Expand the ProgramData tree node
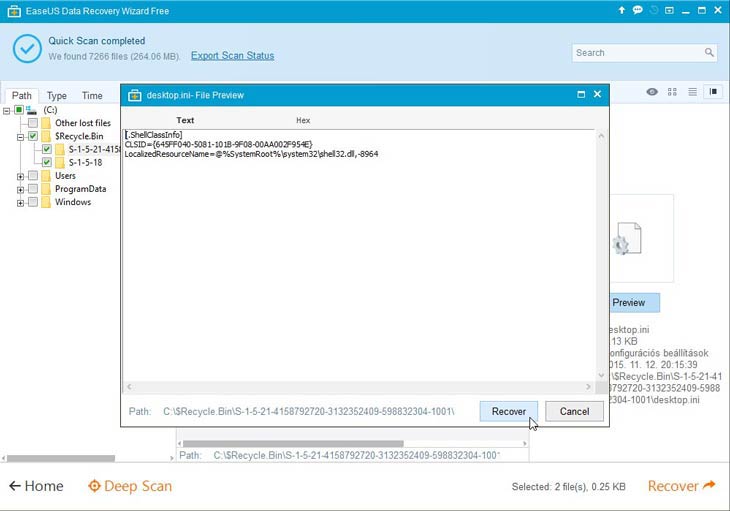Viewport: 730px width, 511px height. [19, 189]
